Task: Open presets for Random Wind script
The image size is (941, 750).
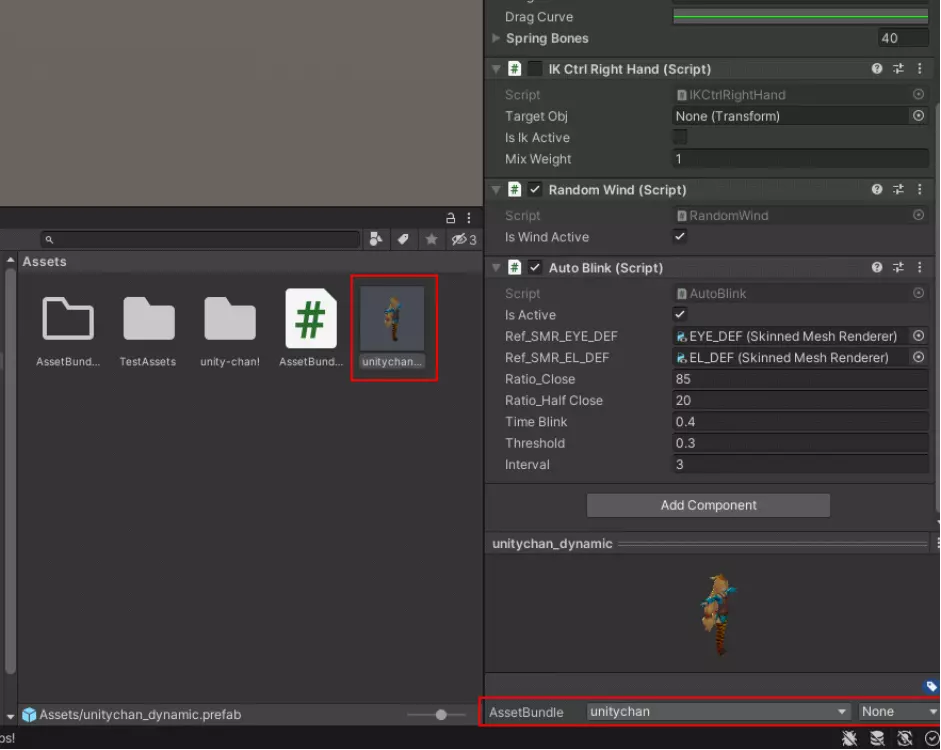Action: [898, 189]
